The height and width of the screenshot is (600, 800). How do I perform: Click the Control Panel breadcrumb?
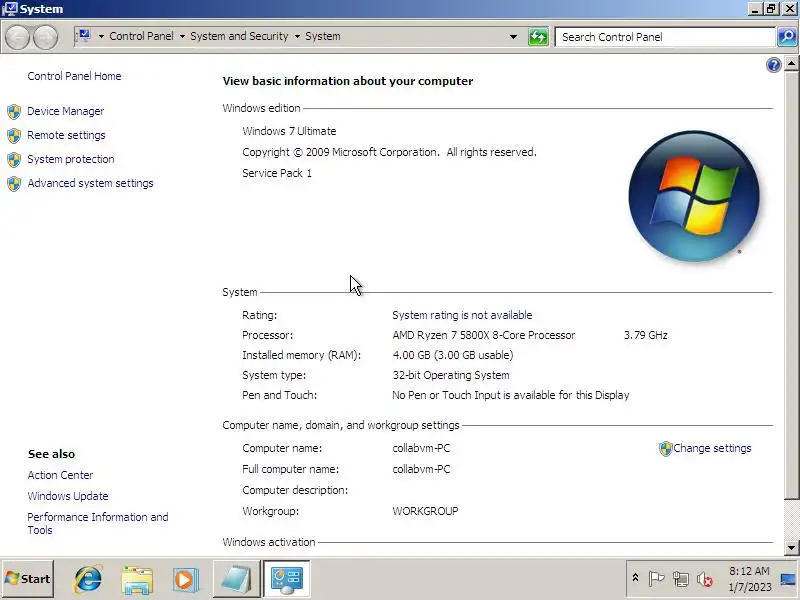(141, 36)
